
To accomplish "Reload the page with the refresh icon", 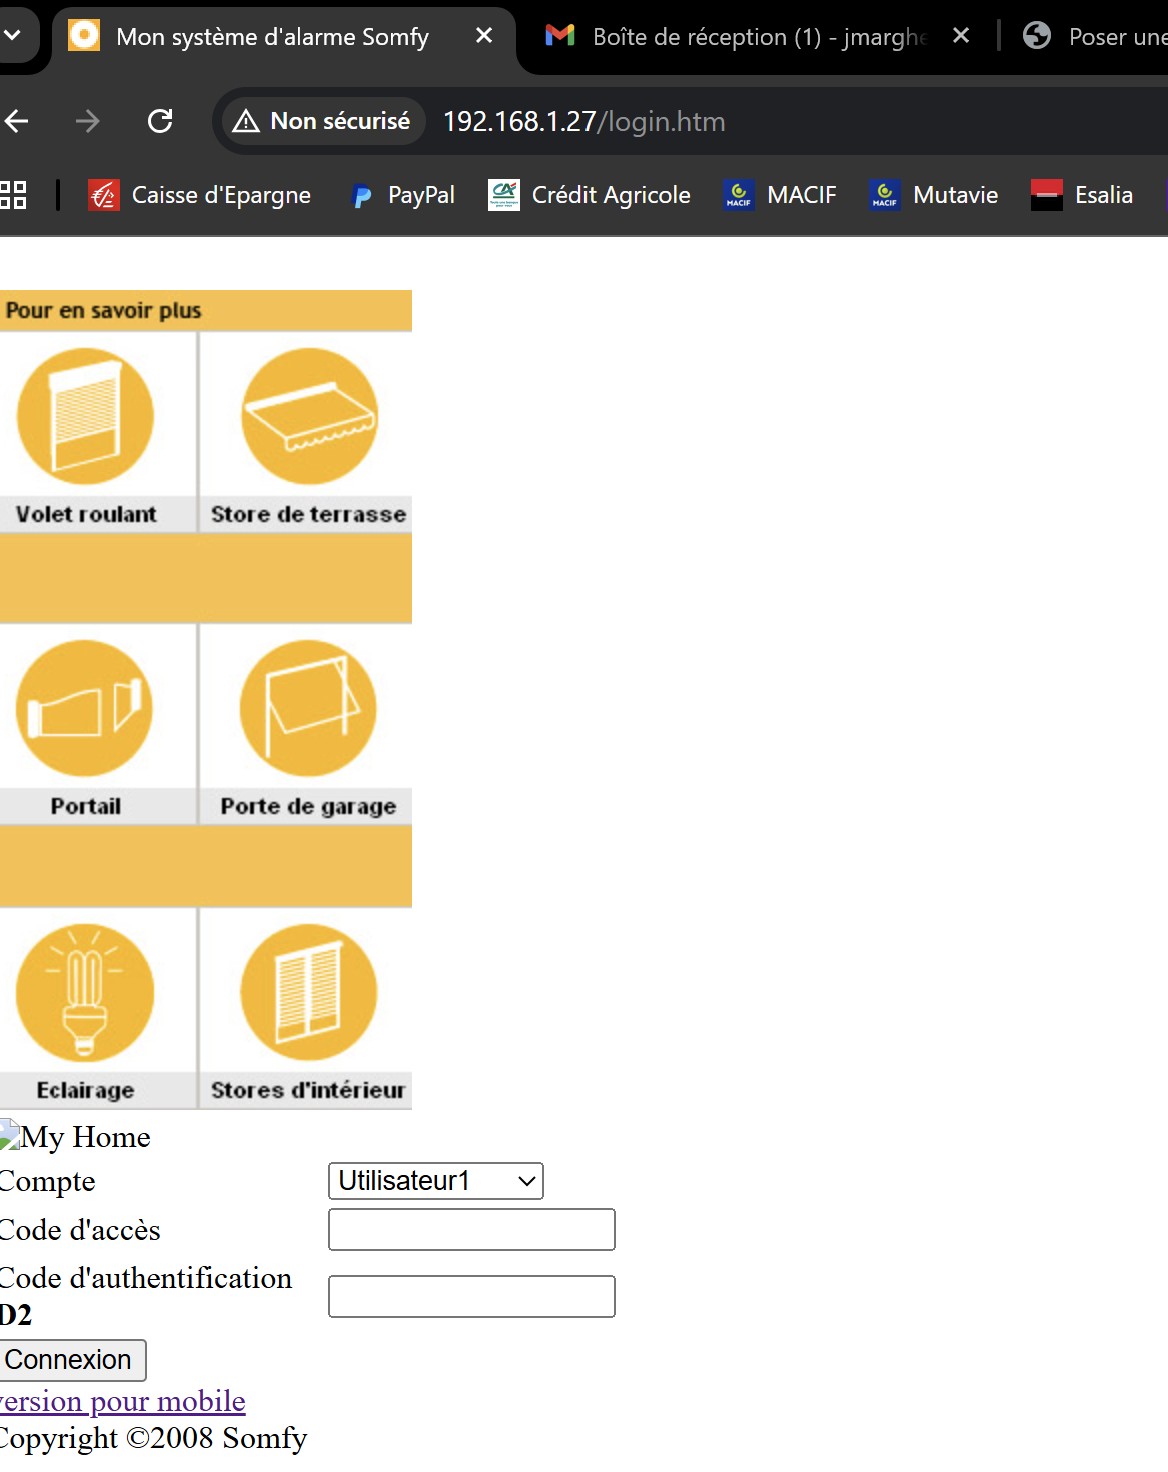I will click(x=160, y=121).
